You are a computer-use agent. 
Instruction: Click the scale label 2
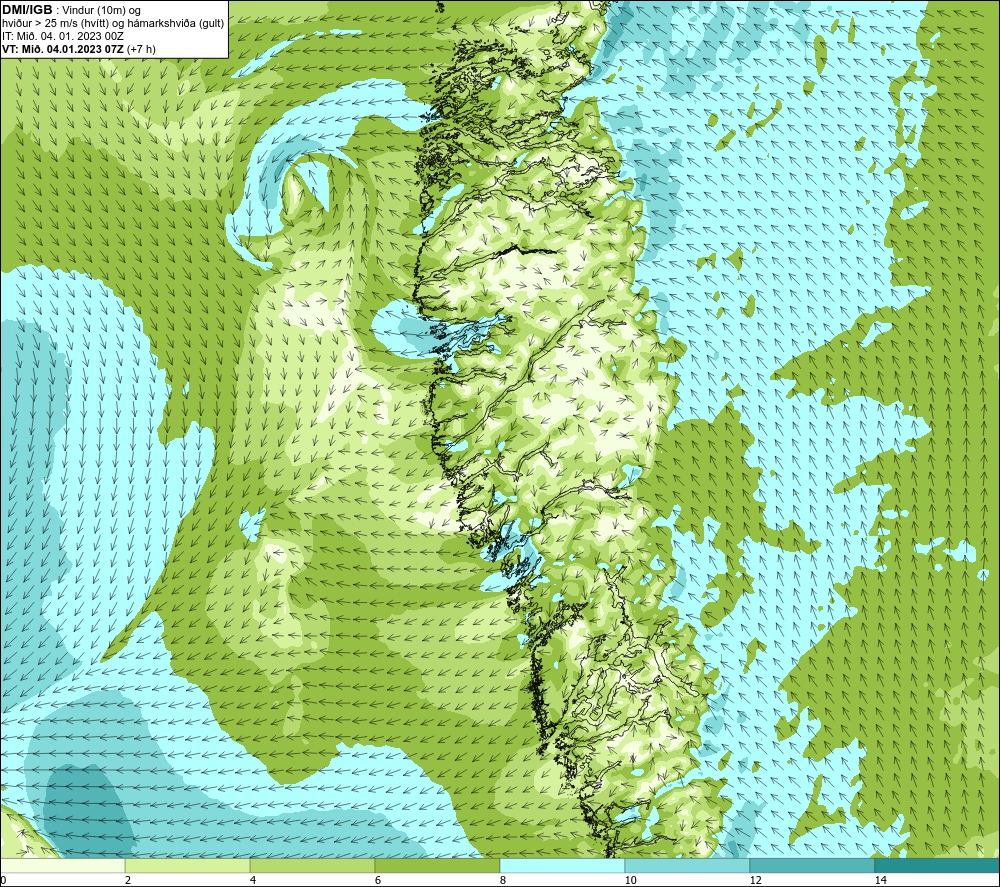click(128, 880)
